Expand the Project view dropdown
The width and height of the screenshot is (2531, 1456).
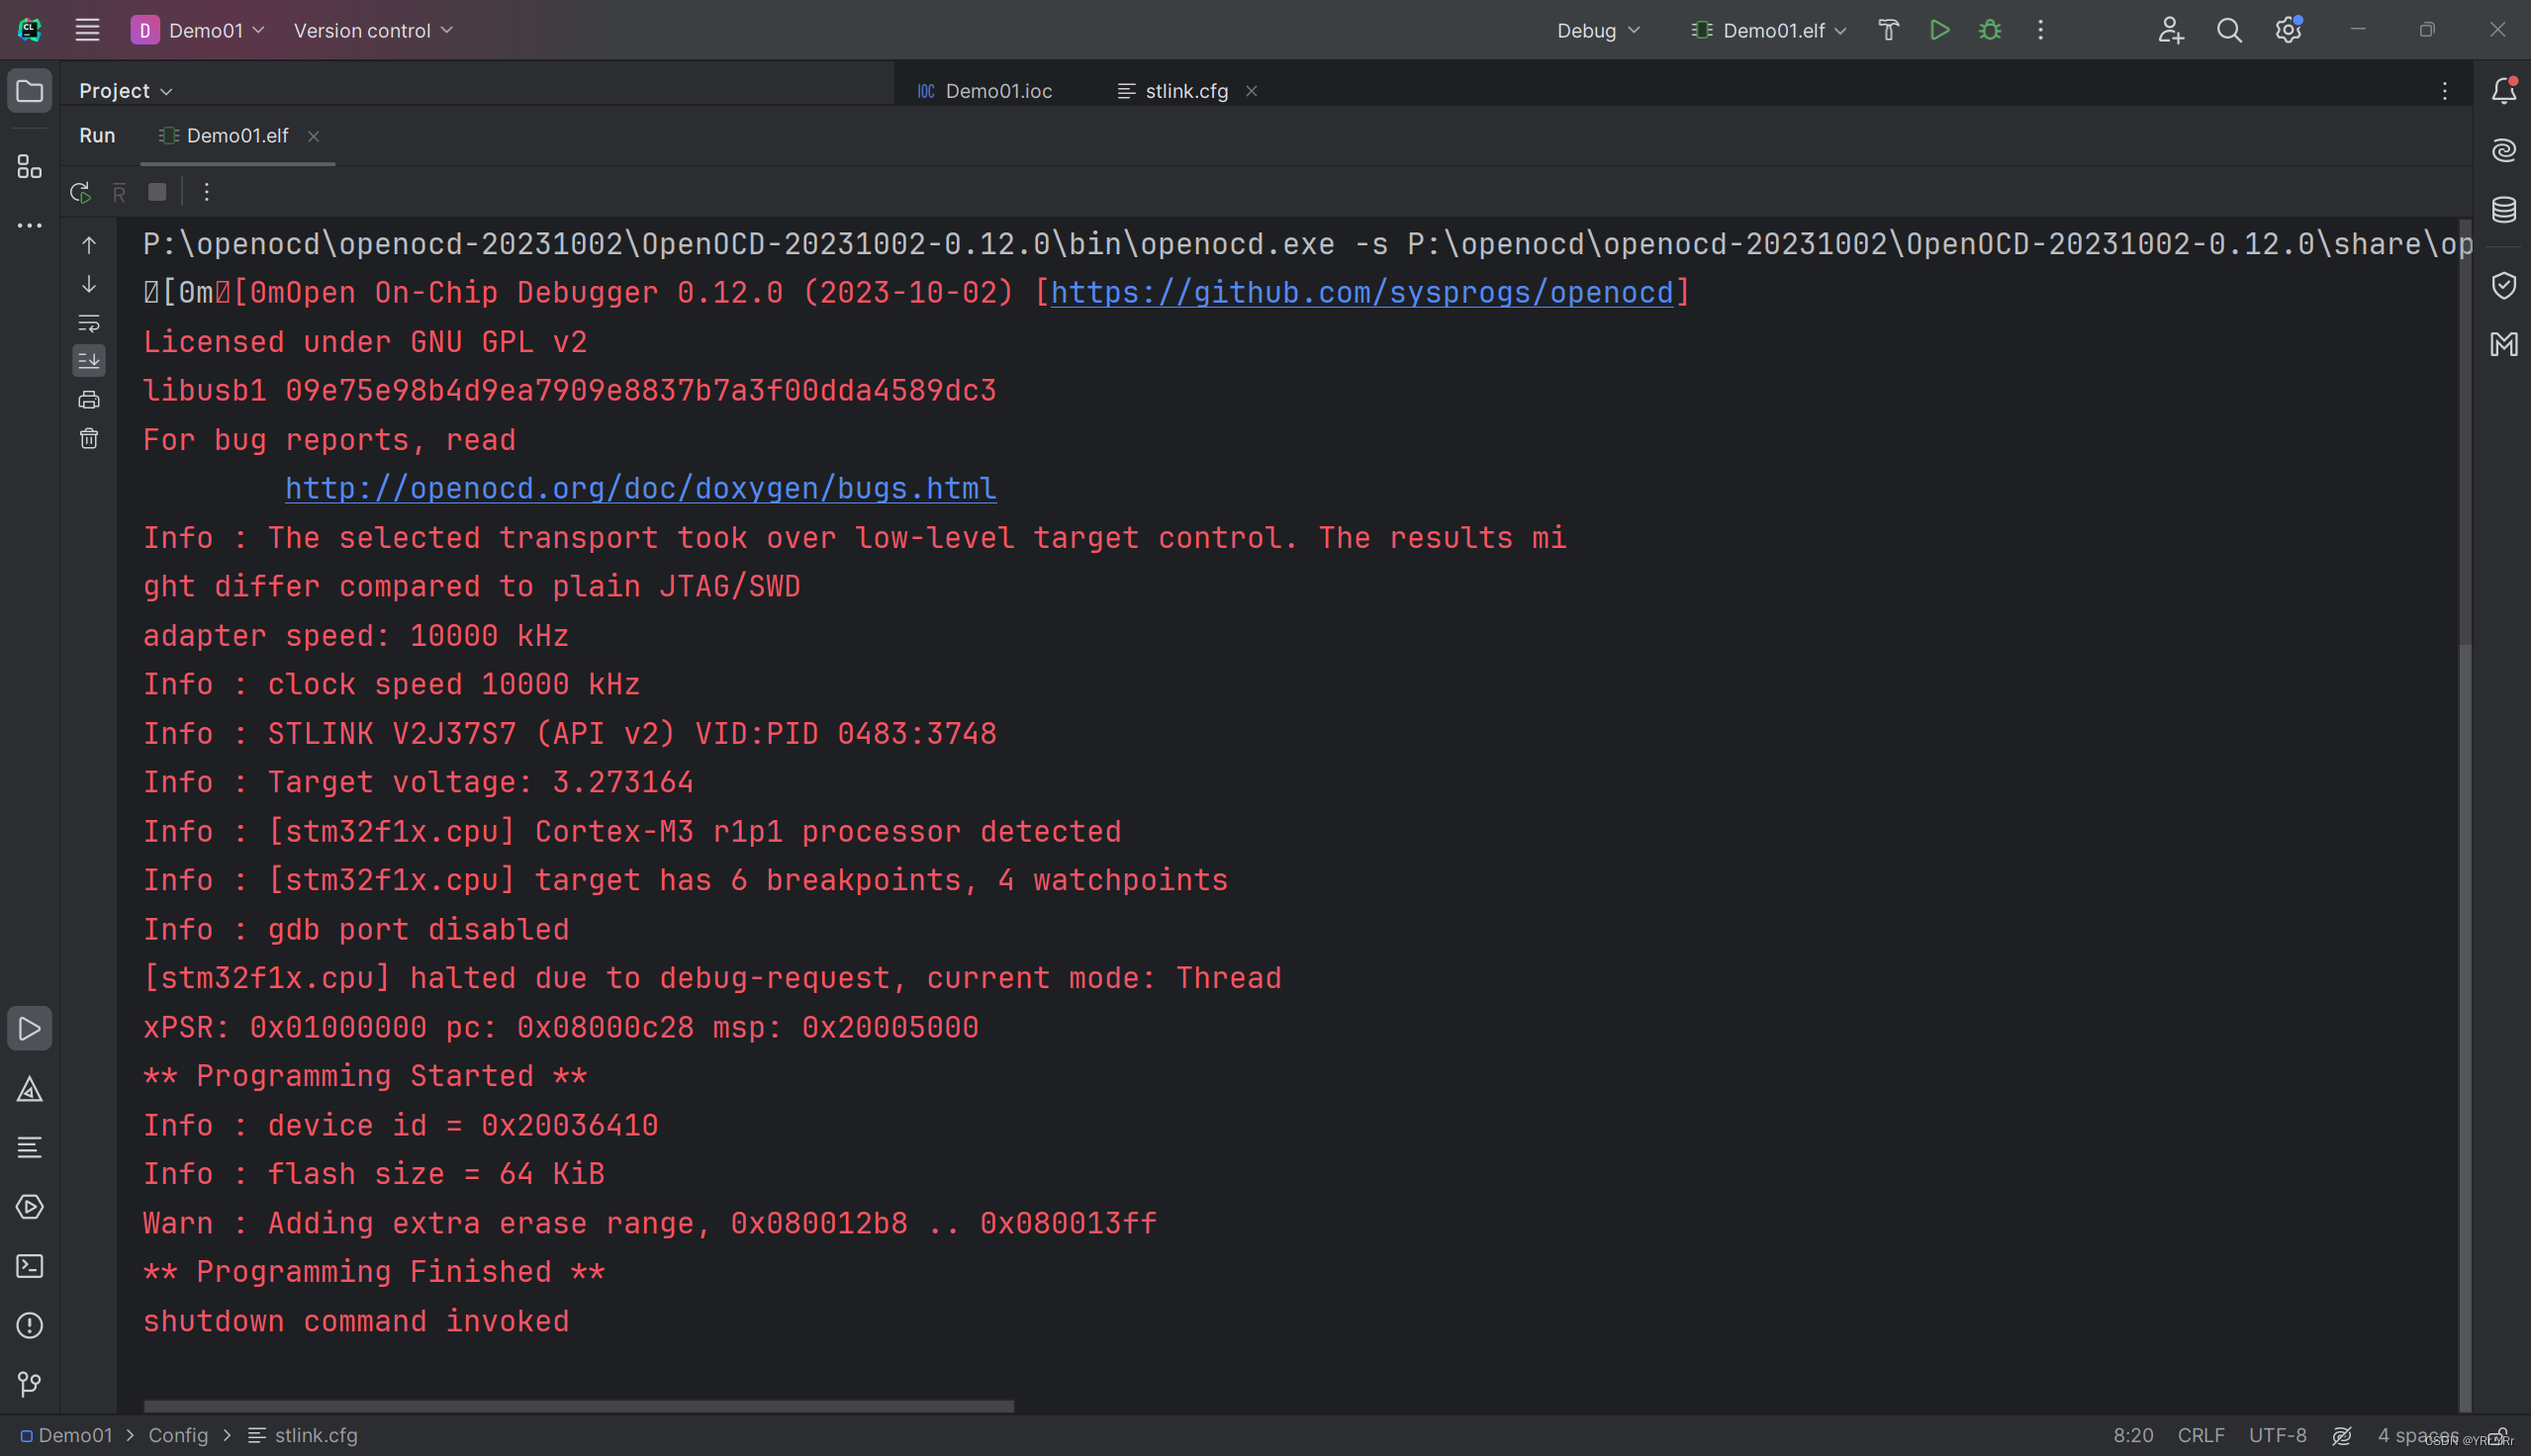click(126, 91)
